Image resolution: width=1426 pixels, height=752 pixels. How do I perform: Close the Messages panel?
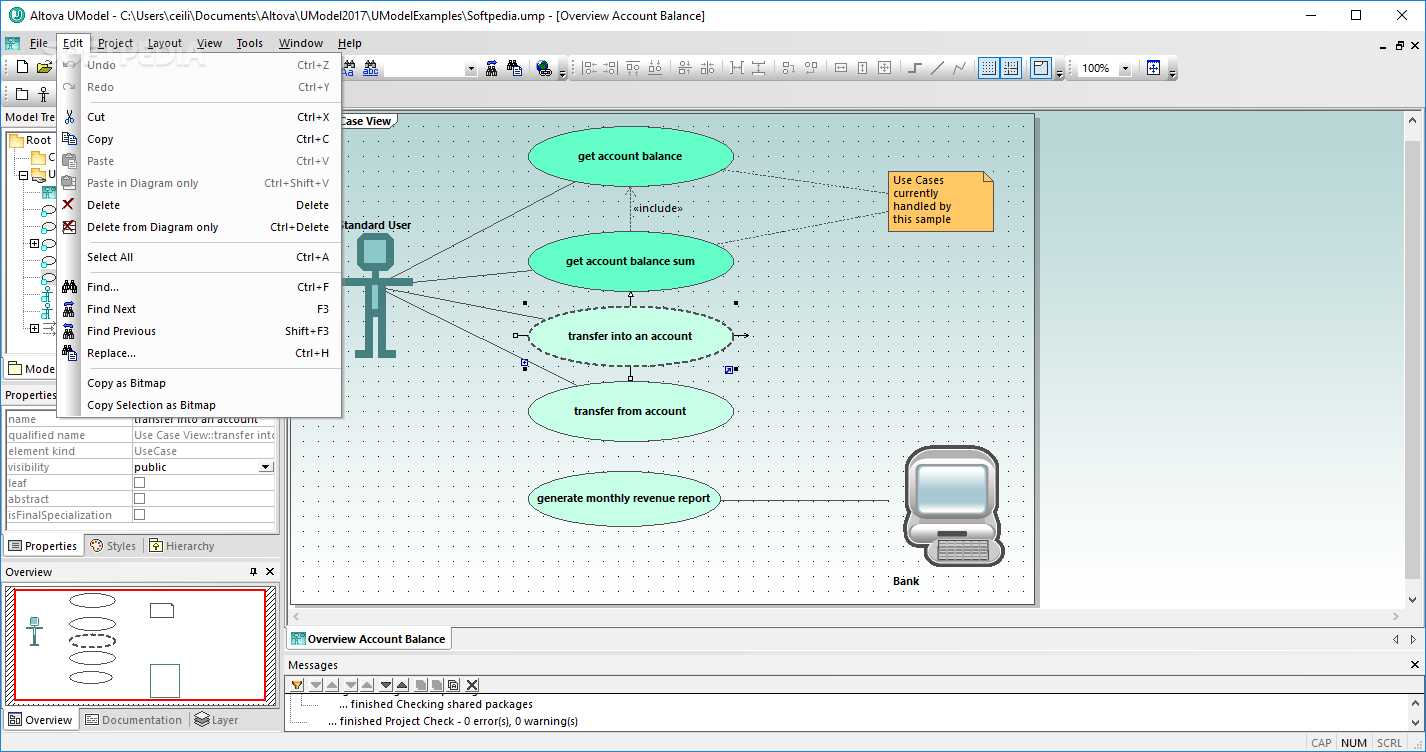click(1414, 665)
